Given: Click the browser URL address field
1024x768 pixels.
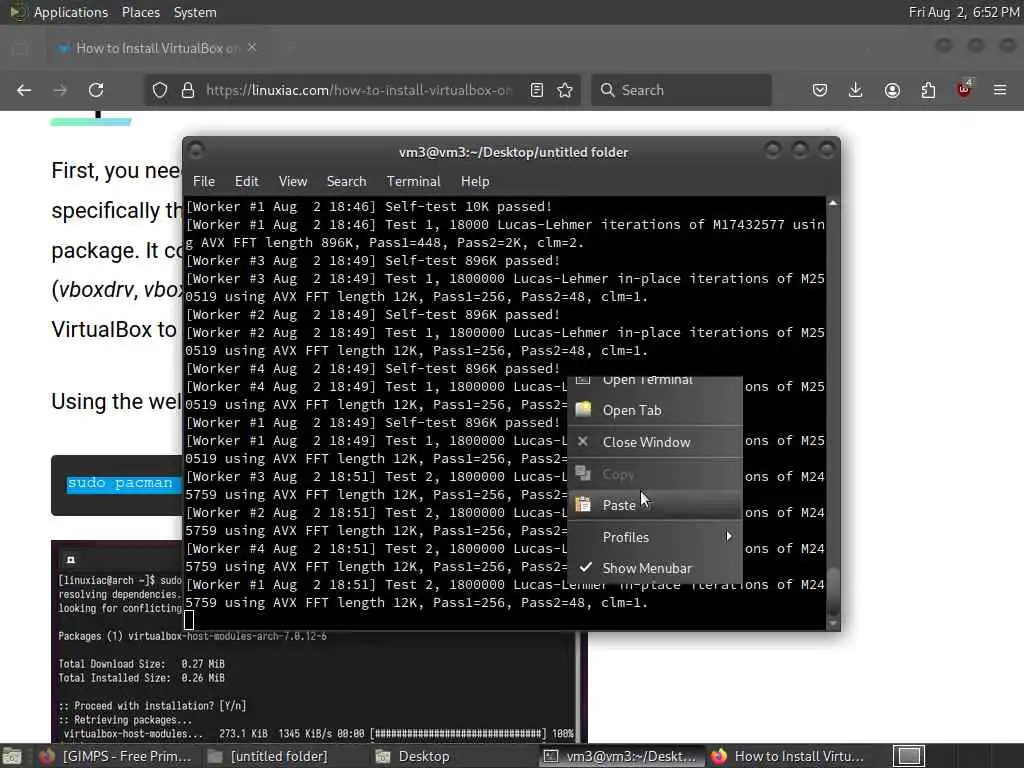Looking at the screenshot, I should 359,90.
